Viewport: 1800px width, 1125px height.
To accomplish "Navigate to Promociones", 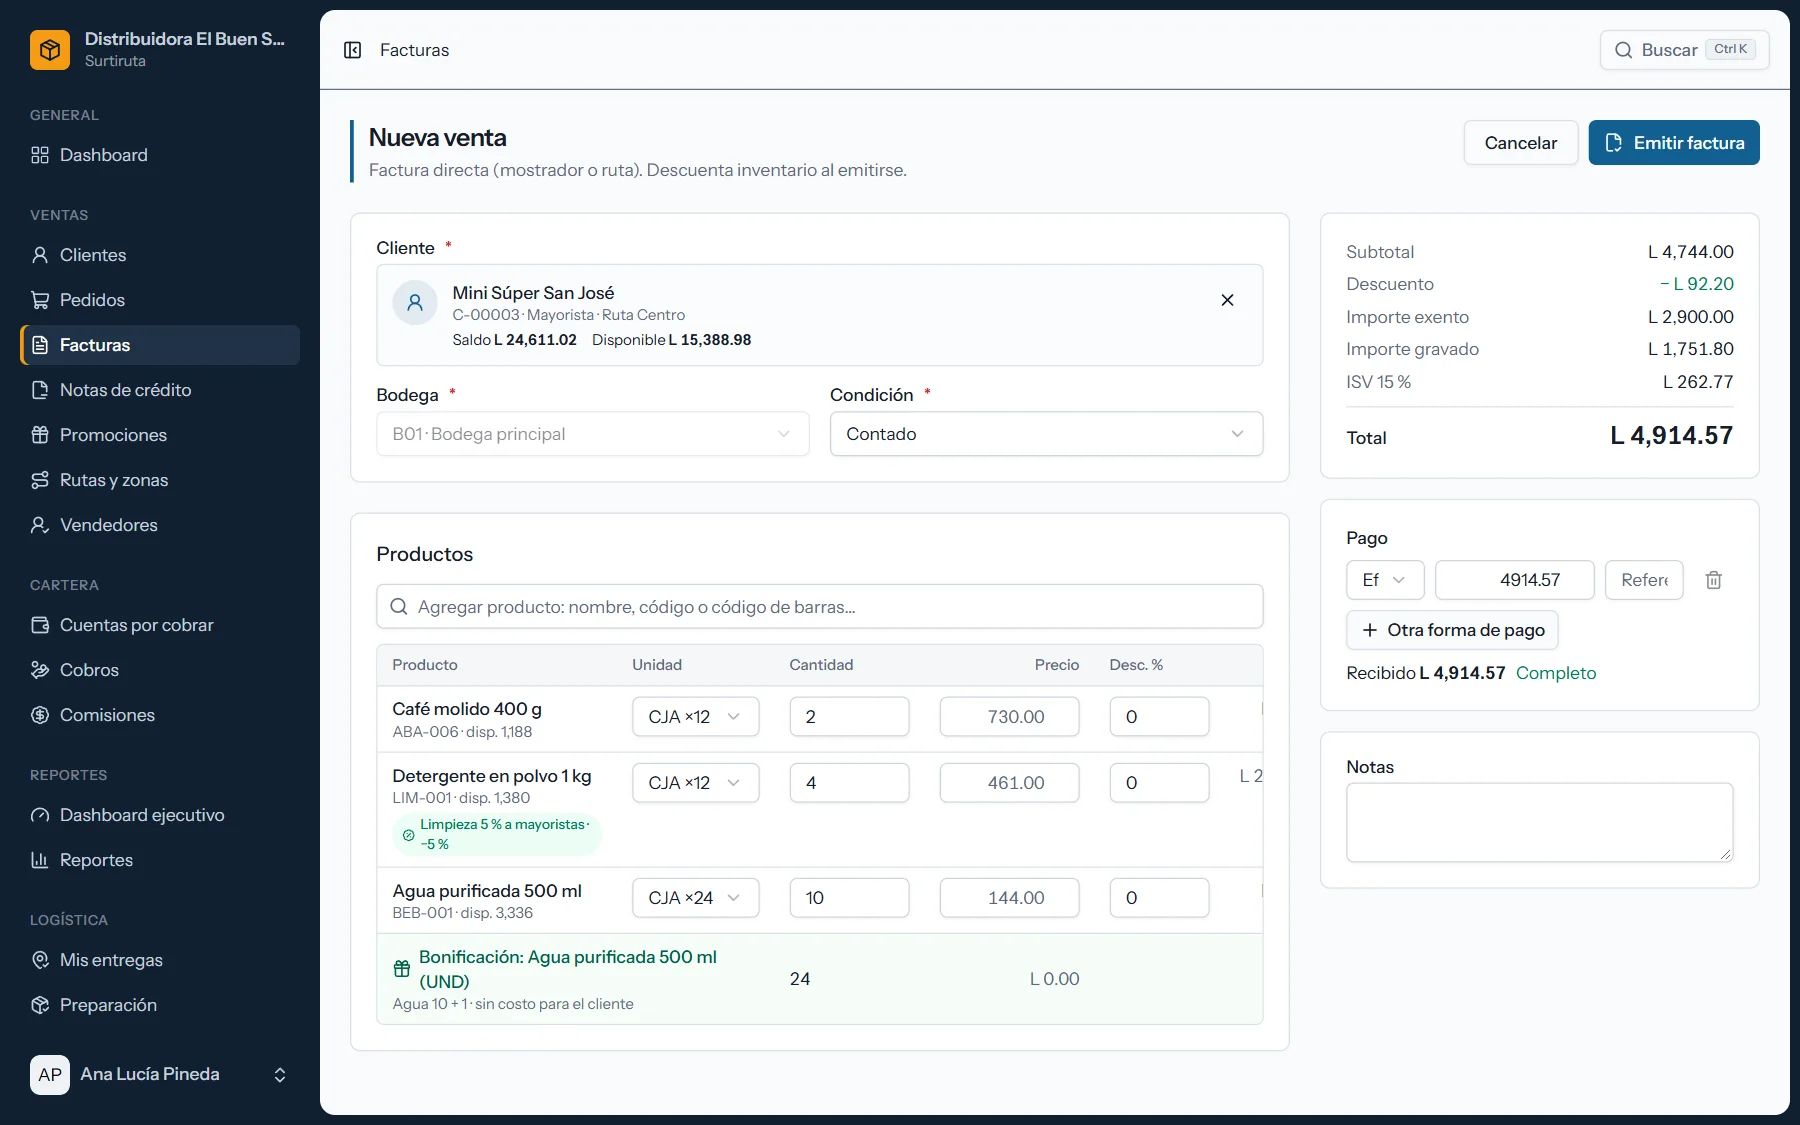I will [160, 435].
